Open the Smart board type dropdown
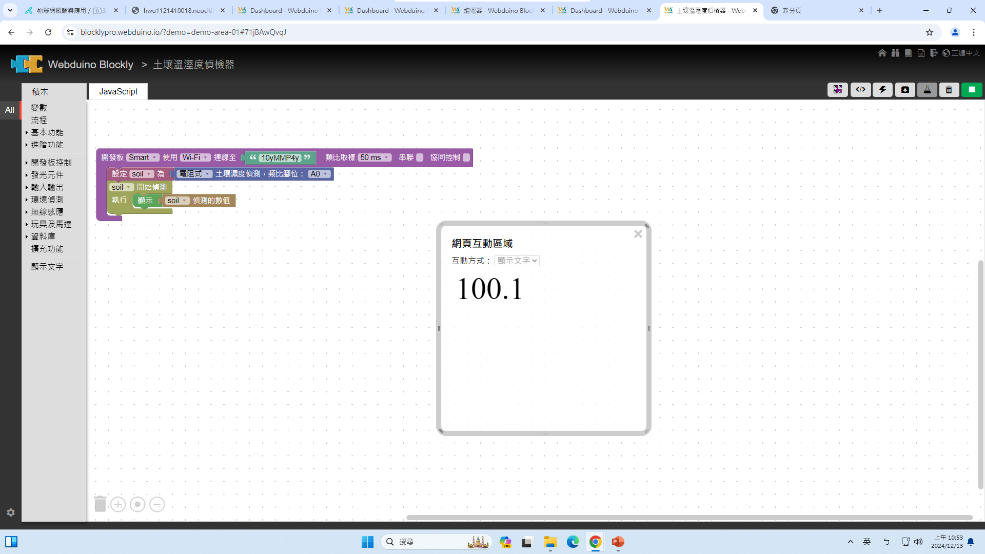The image size is (985, 554). click(139, 157)
